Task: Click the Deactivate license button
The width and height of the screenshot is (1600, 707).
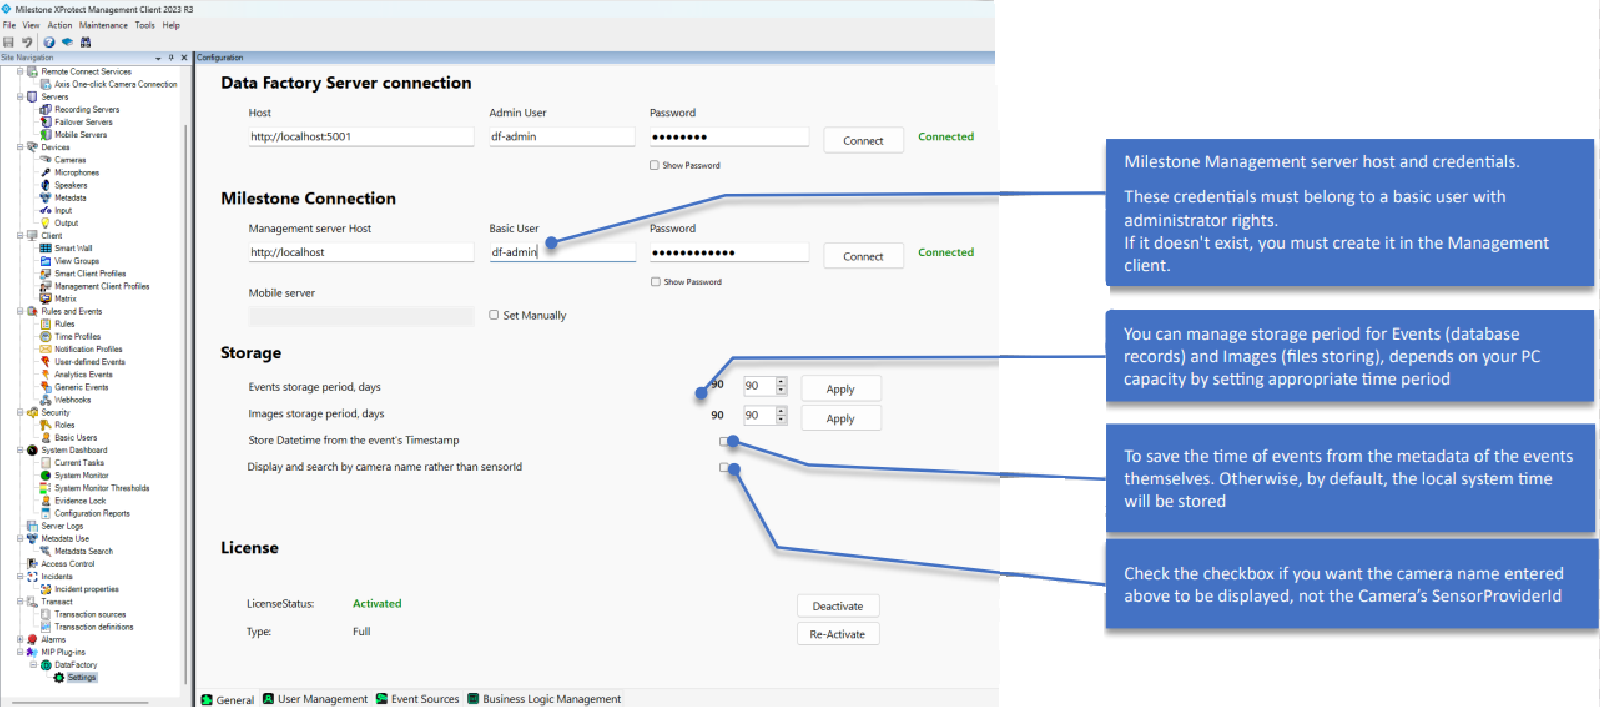Action: click(838, 606)
